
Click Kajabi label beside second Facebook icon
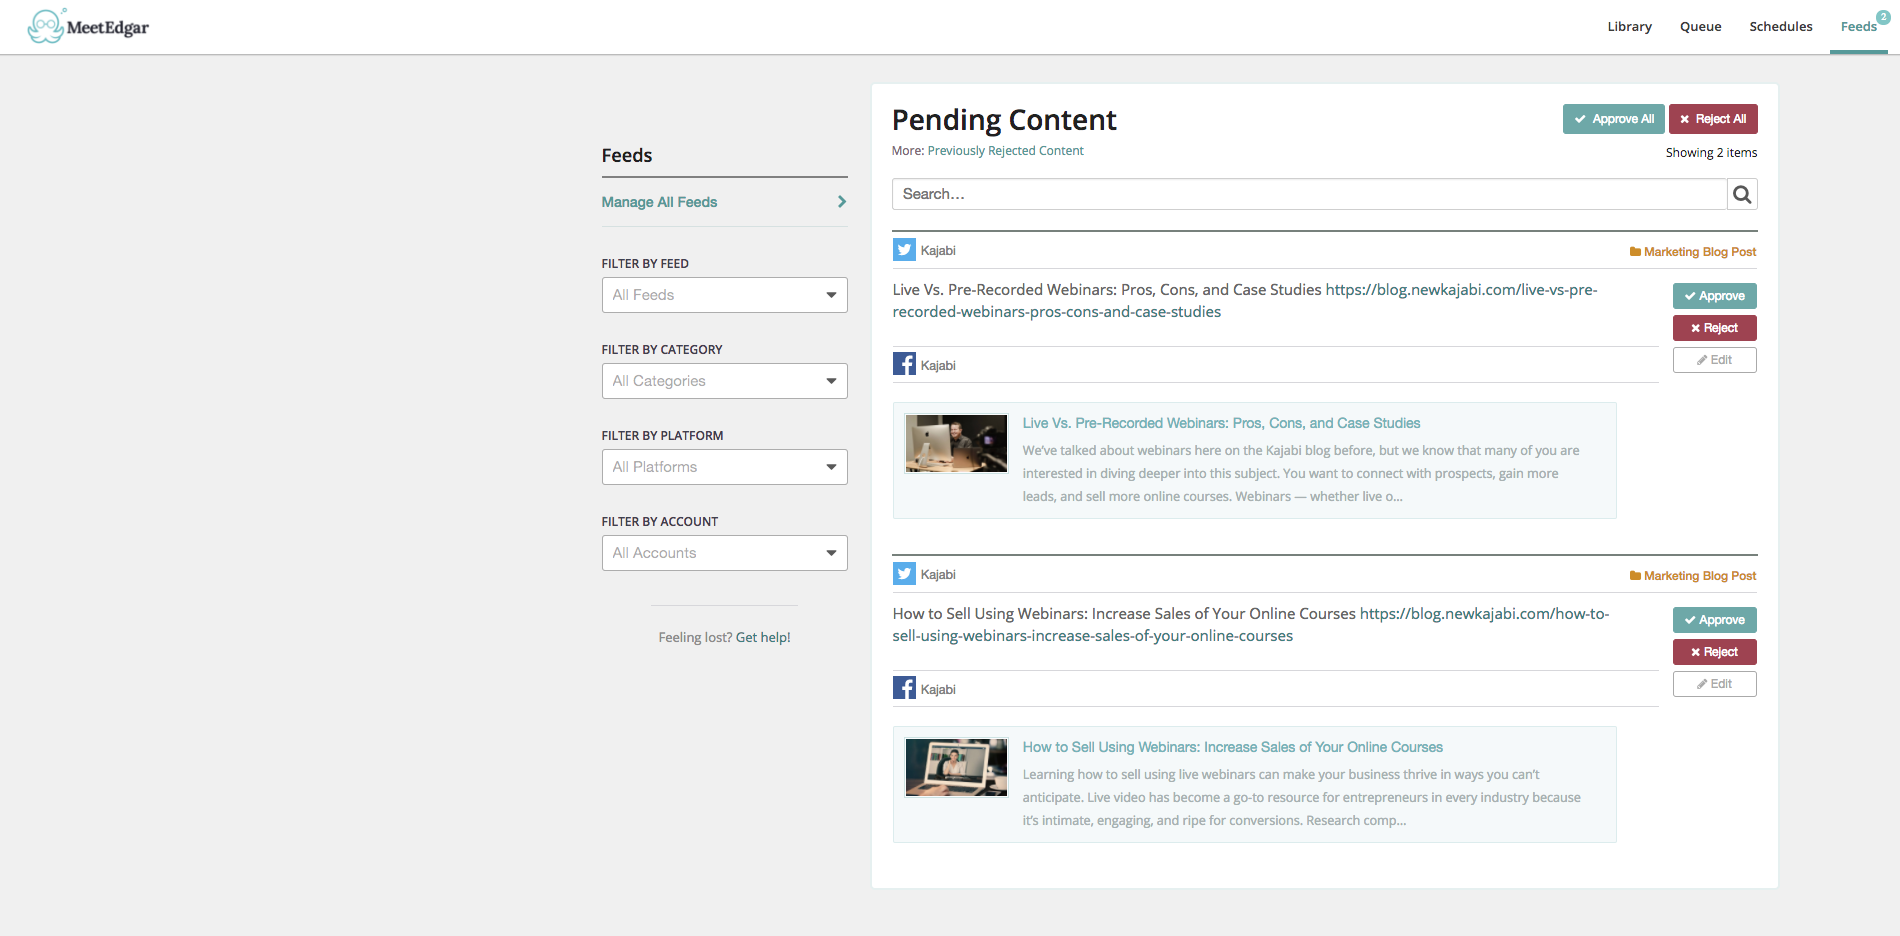[x=938, y=689]
